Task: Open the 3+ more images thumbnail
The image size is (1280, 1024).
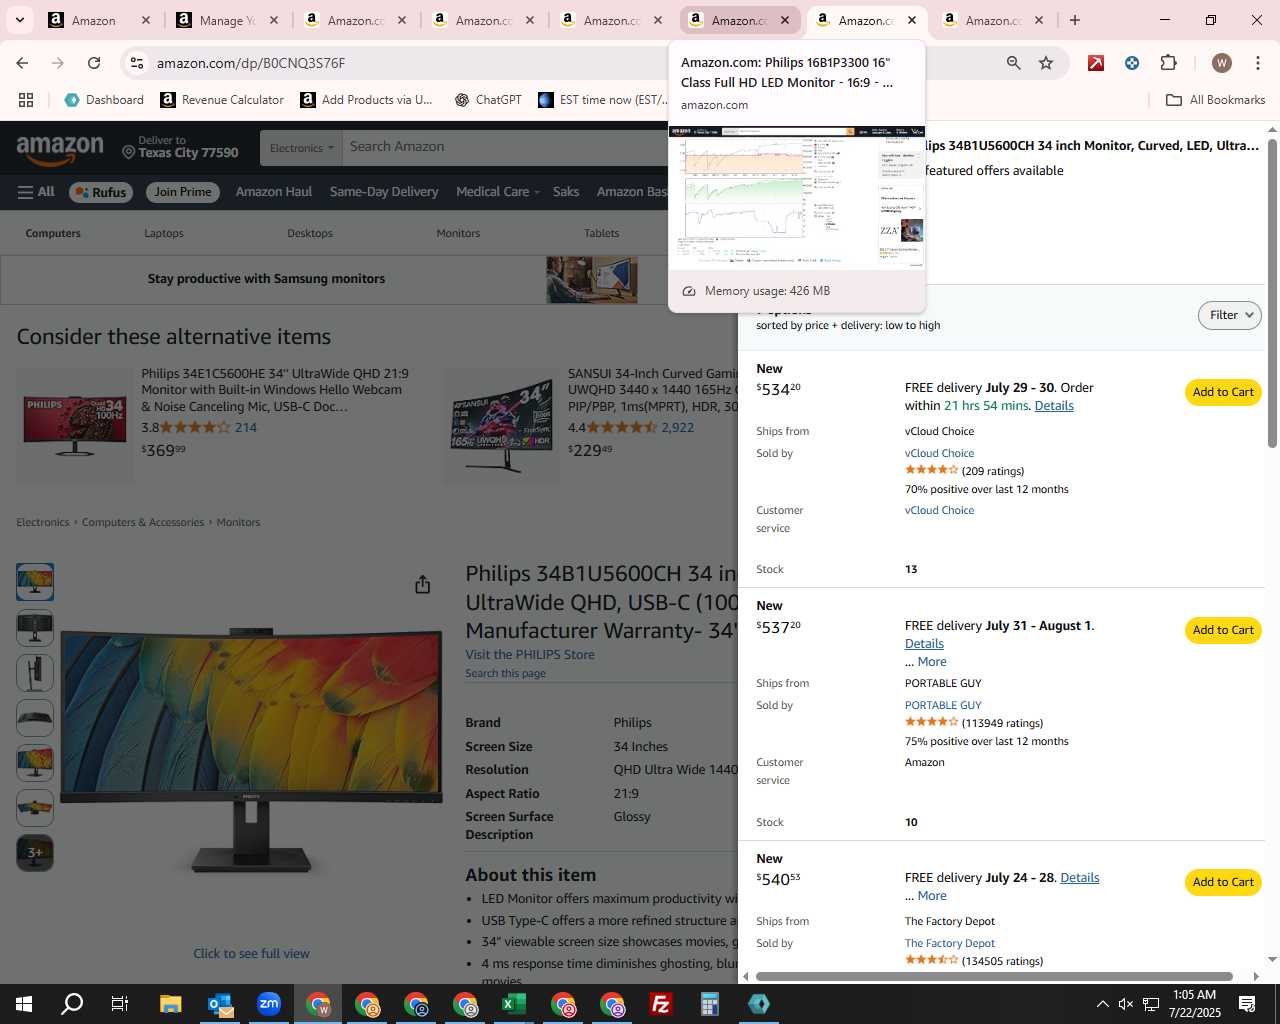Action: click(x=35, y=853)
